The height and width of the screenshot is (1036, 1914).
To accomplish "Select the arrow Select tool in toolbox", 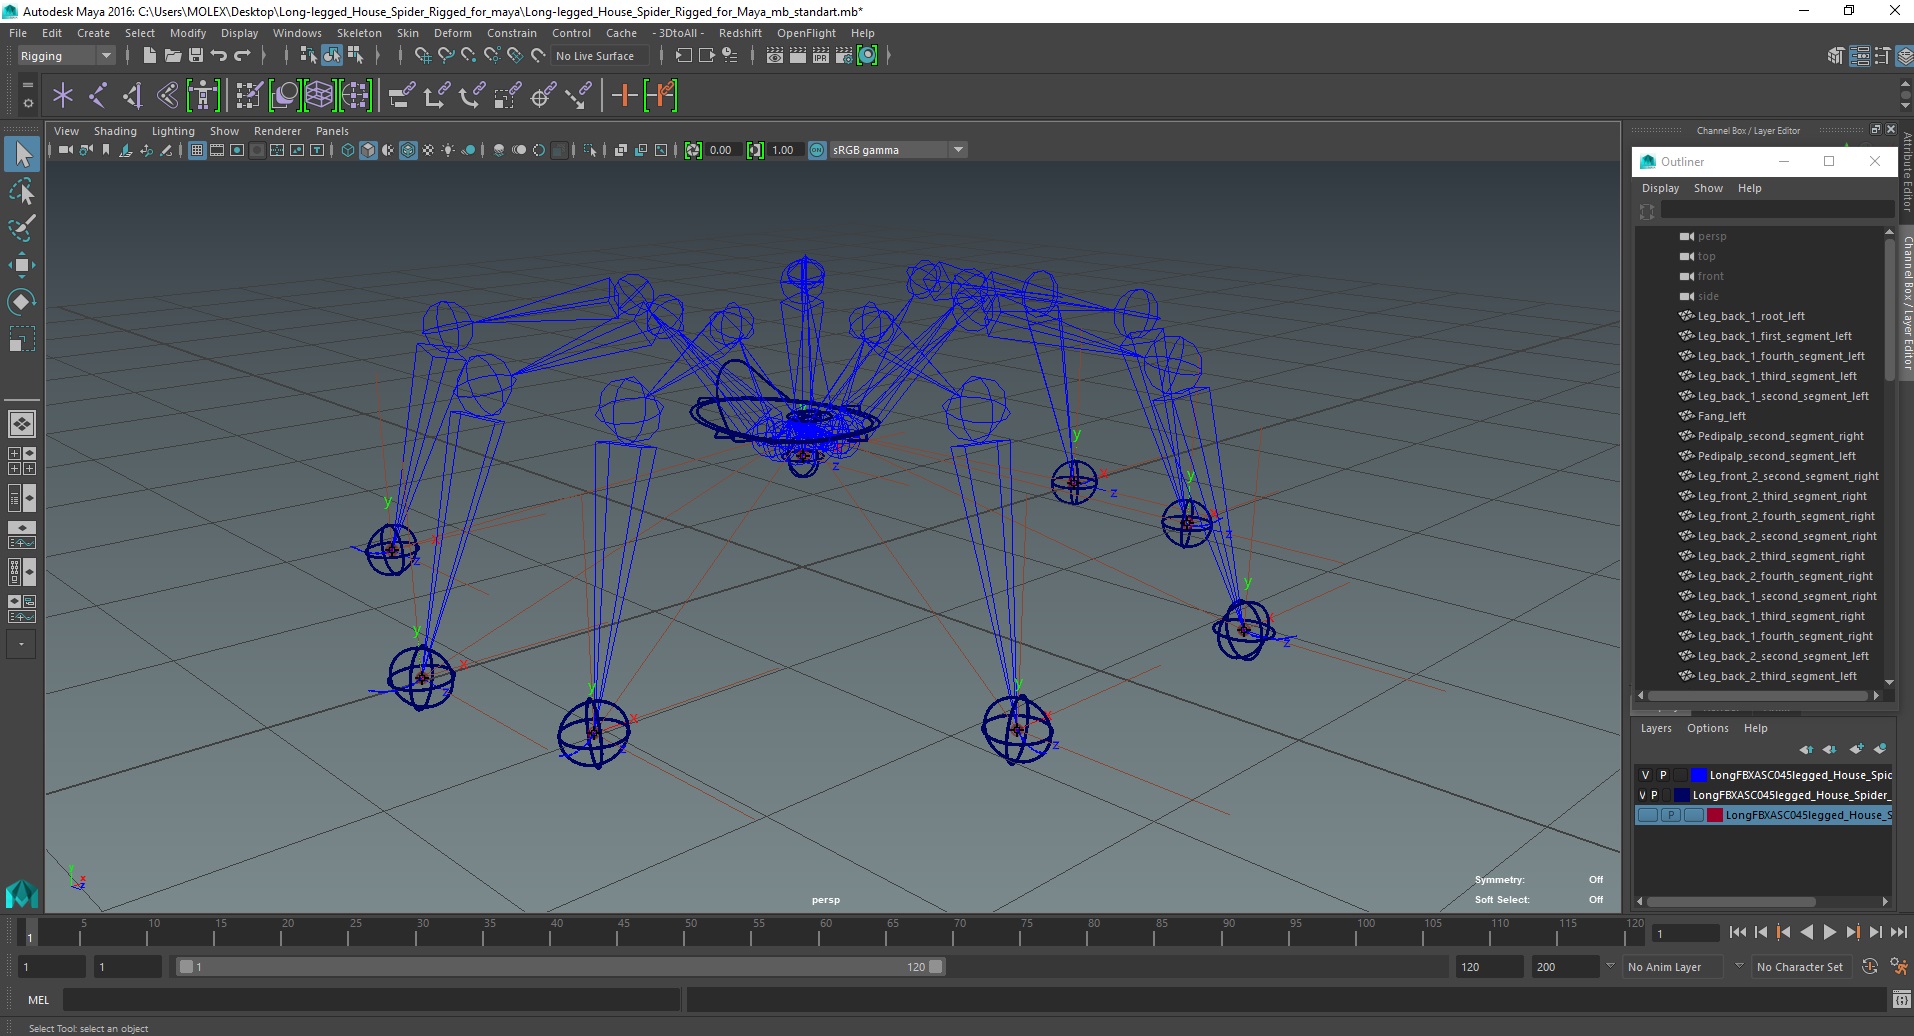I will [22, 154].
